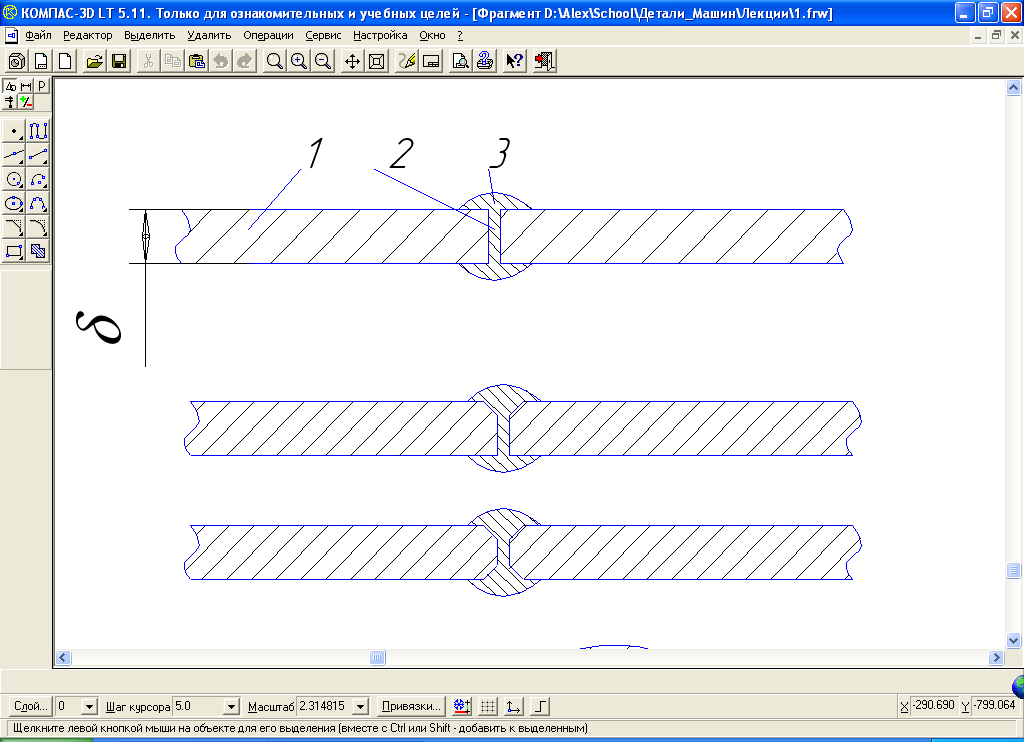Select the spline curve tool
This screenshot has height=742, width=1024.
tap(38, 204)
